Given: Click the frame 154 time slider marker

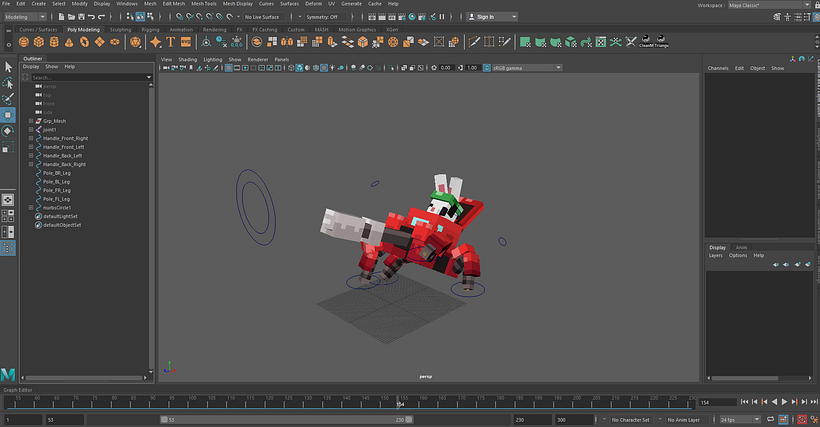Looking at the screenshot, I should pos(399,402).
